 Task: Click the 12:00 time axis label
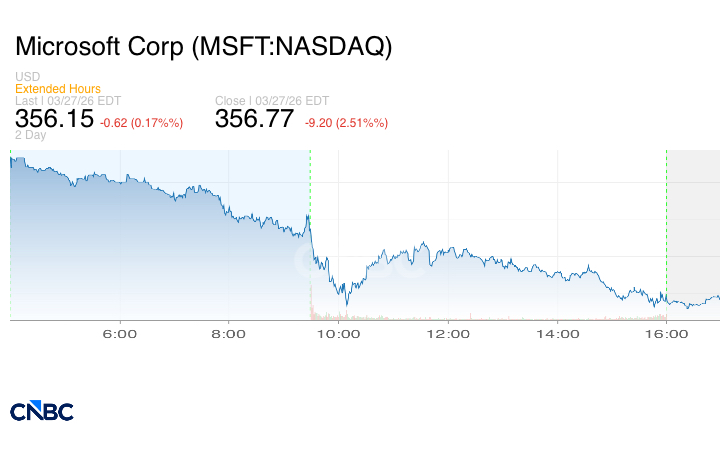[x=448, y=335]
